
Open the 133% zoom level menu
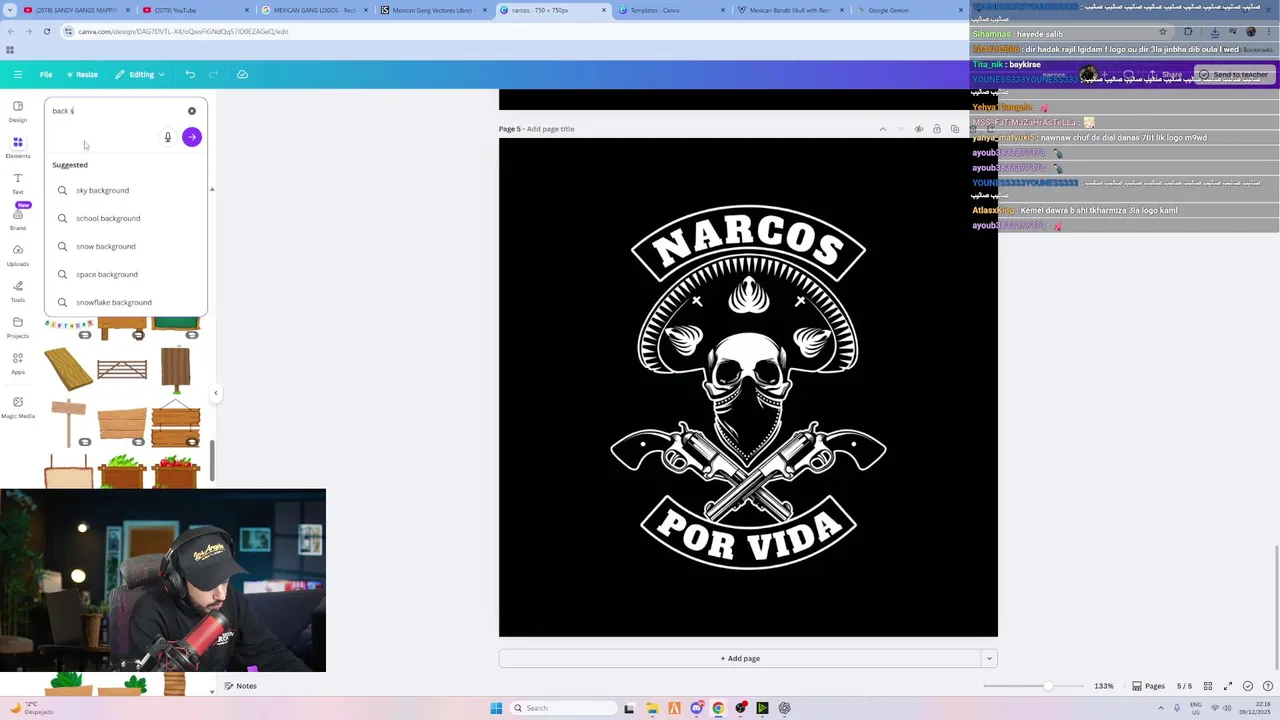[x=1103, y=686]
